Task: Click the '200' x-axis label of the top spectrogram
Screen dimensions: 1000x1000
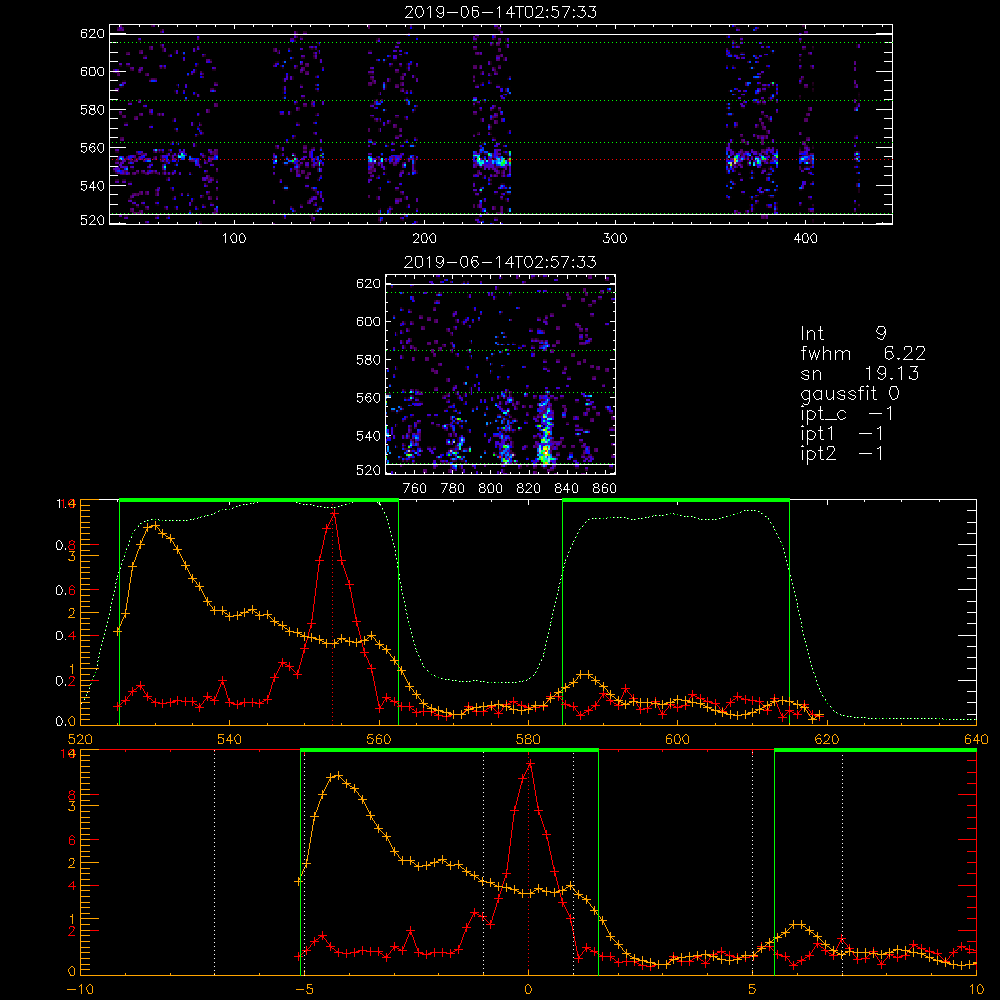Action: coord(424,239)
